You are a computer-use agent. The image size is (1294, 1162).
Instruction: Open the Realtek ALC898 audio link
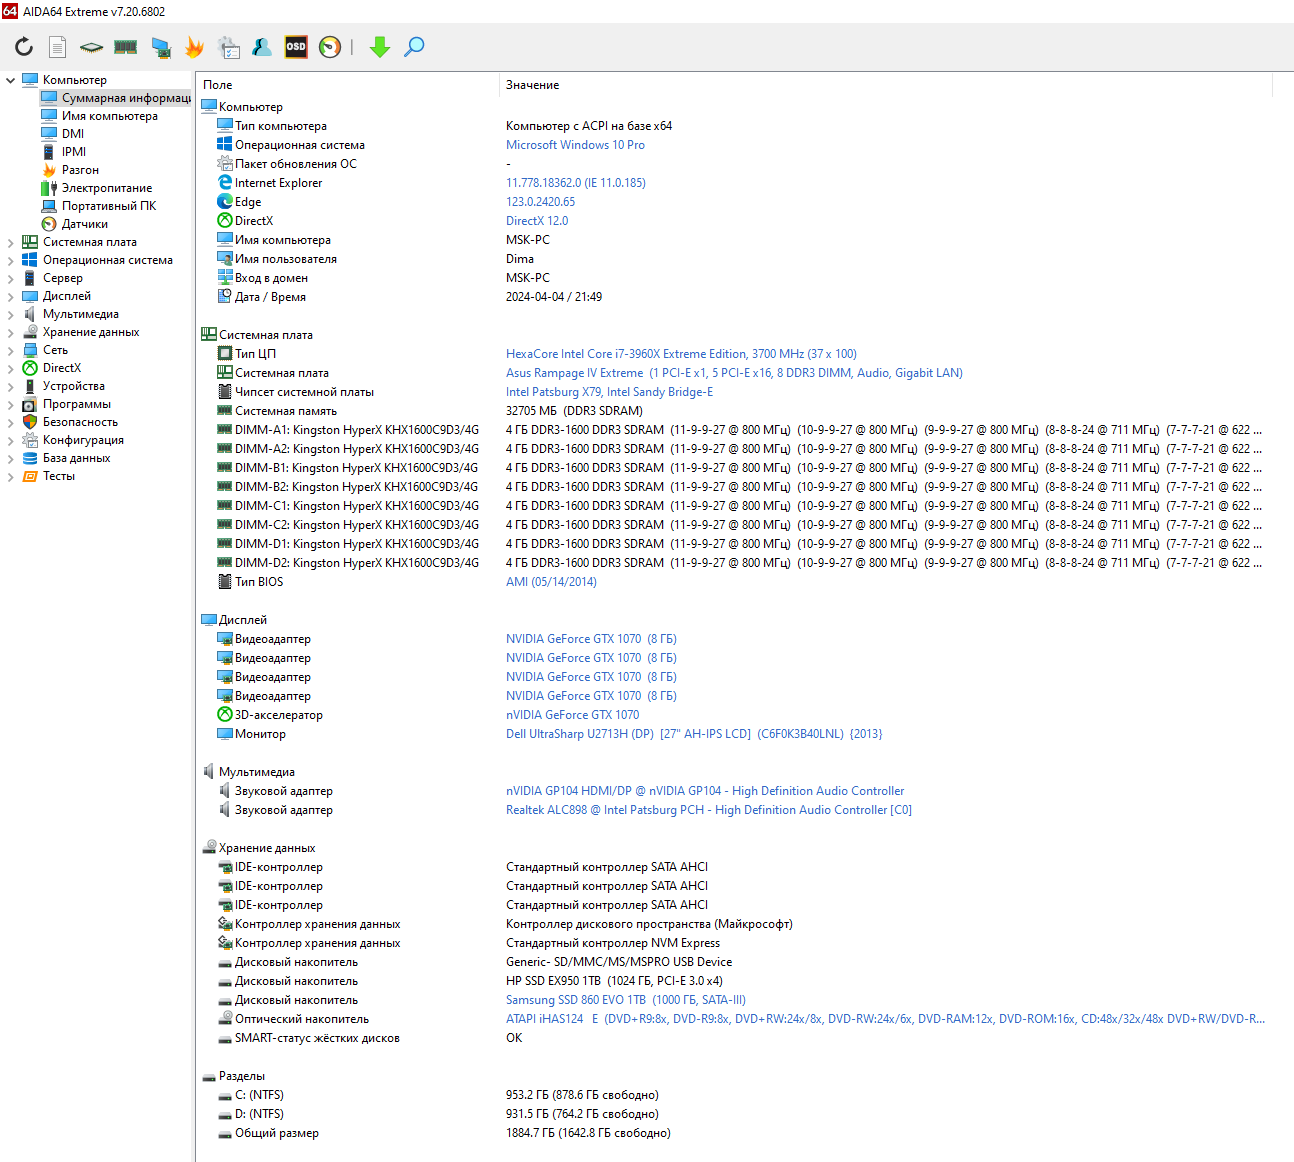pos(709,810)
